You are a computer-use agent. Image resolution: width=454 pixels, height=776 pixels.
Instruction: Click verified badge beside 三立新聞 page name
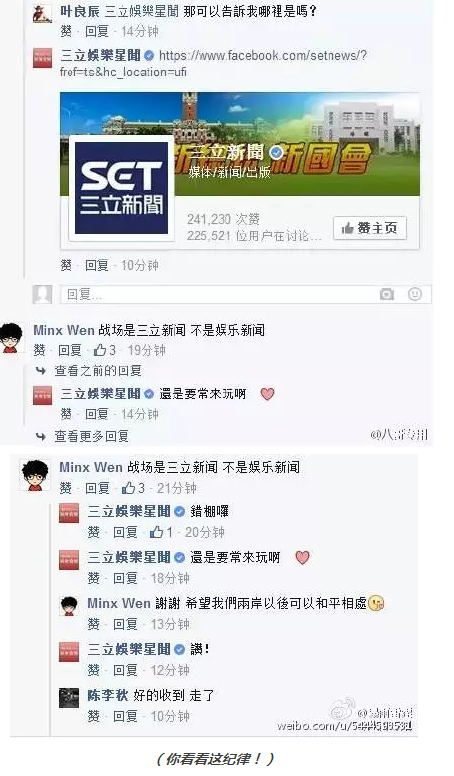pos(276,152)
